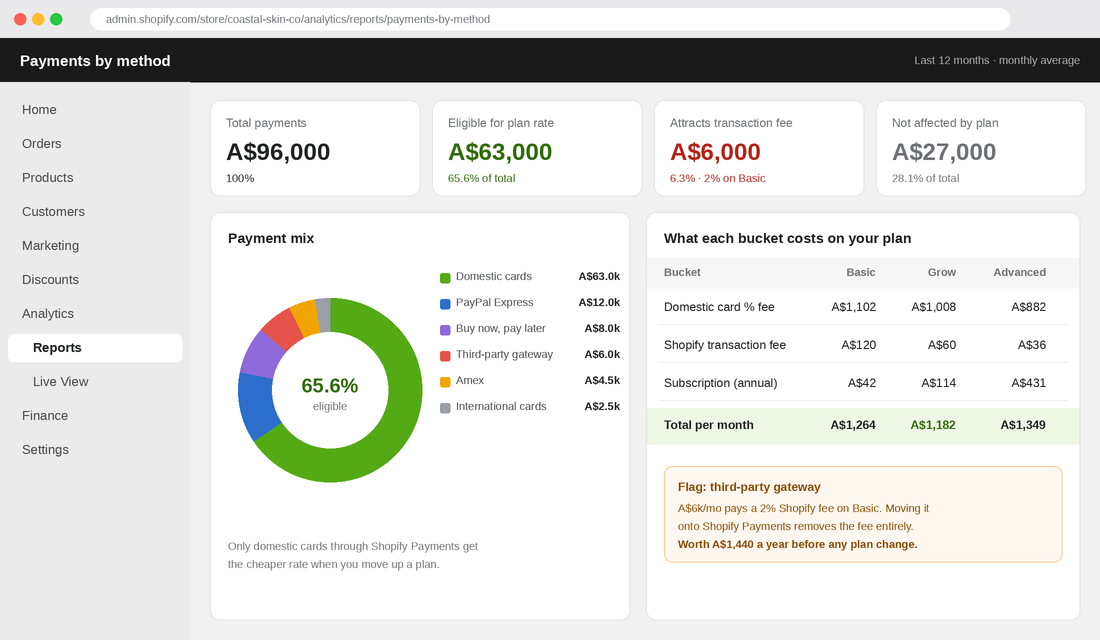The image size is (1100, 640).
Task: Click the A$1,349 Advanced total
Action: click(x=1023, y=425)
